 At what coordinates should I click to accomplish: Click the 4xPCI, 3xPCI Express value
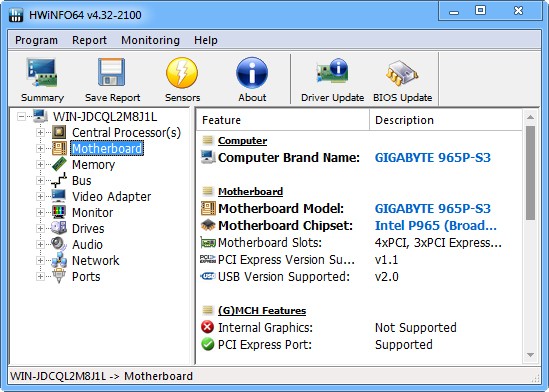pyautogui.click(x=438, y=243)
